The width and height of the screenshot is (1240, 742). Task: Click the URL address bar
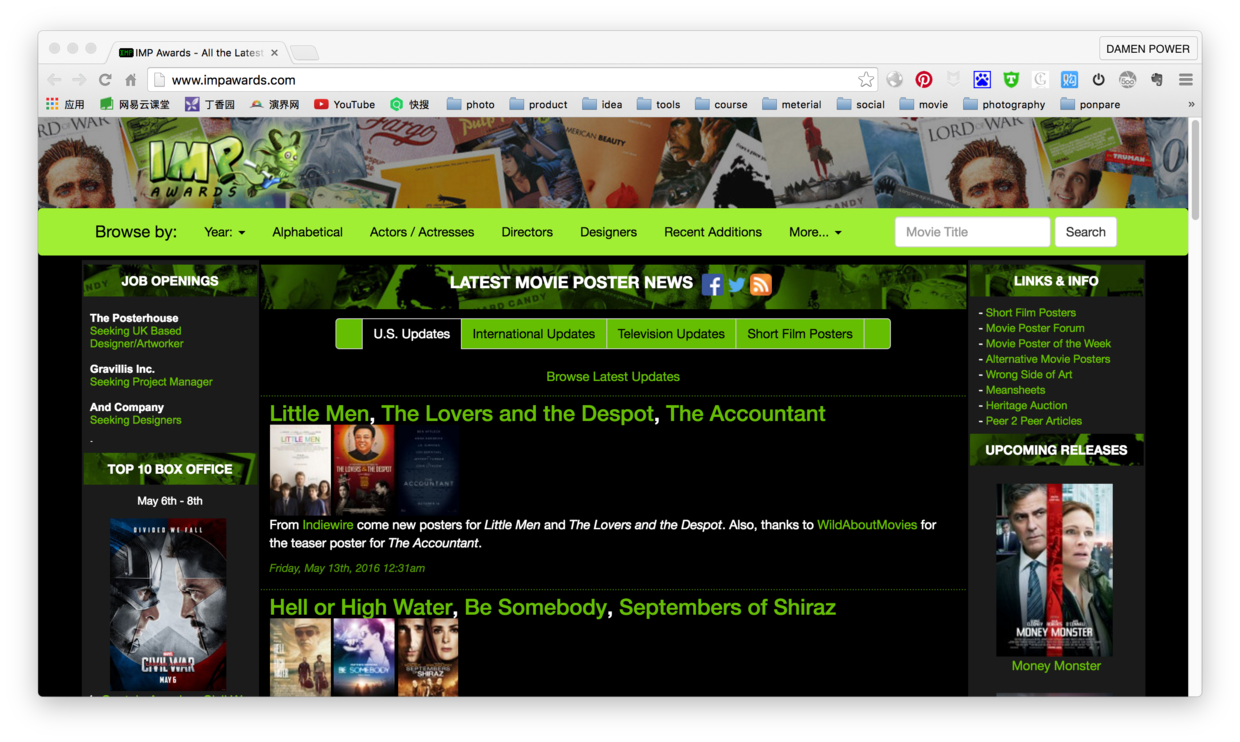(x=510, y=80)
